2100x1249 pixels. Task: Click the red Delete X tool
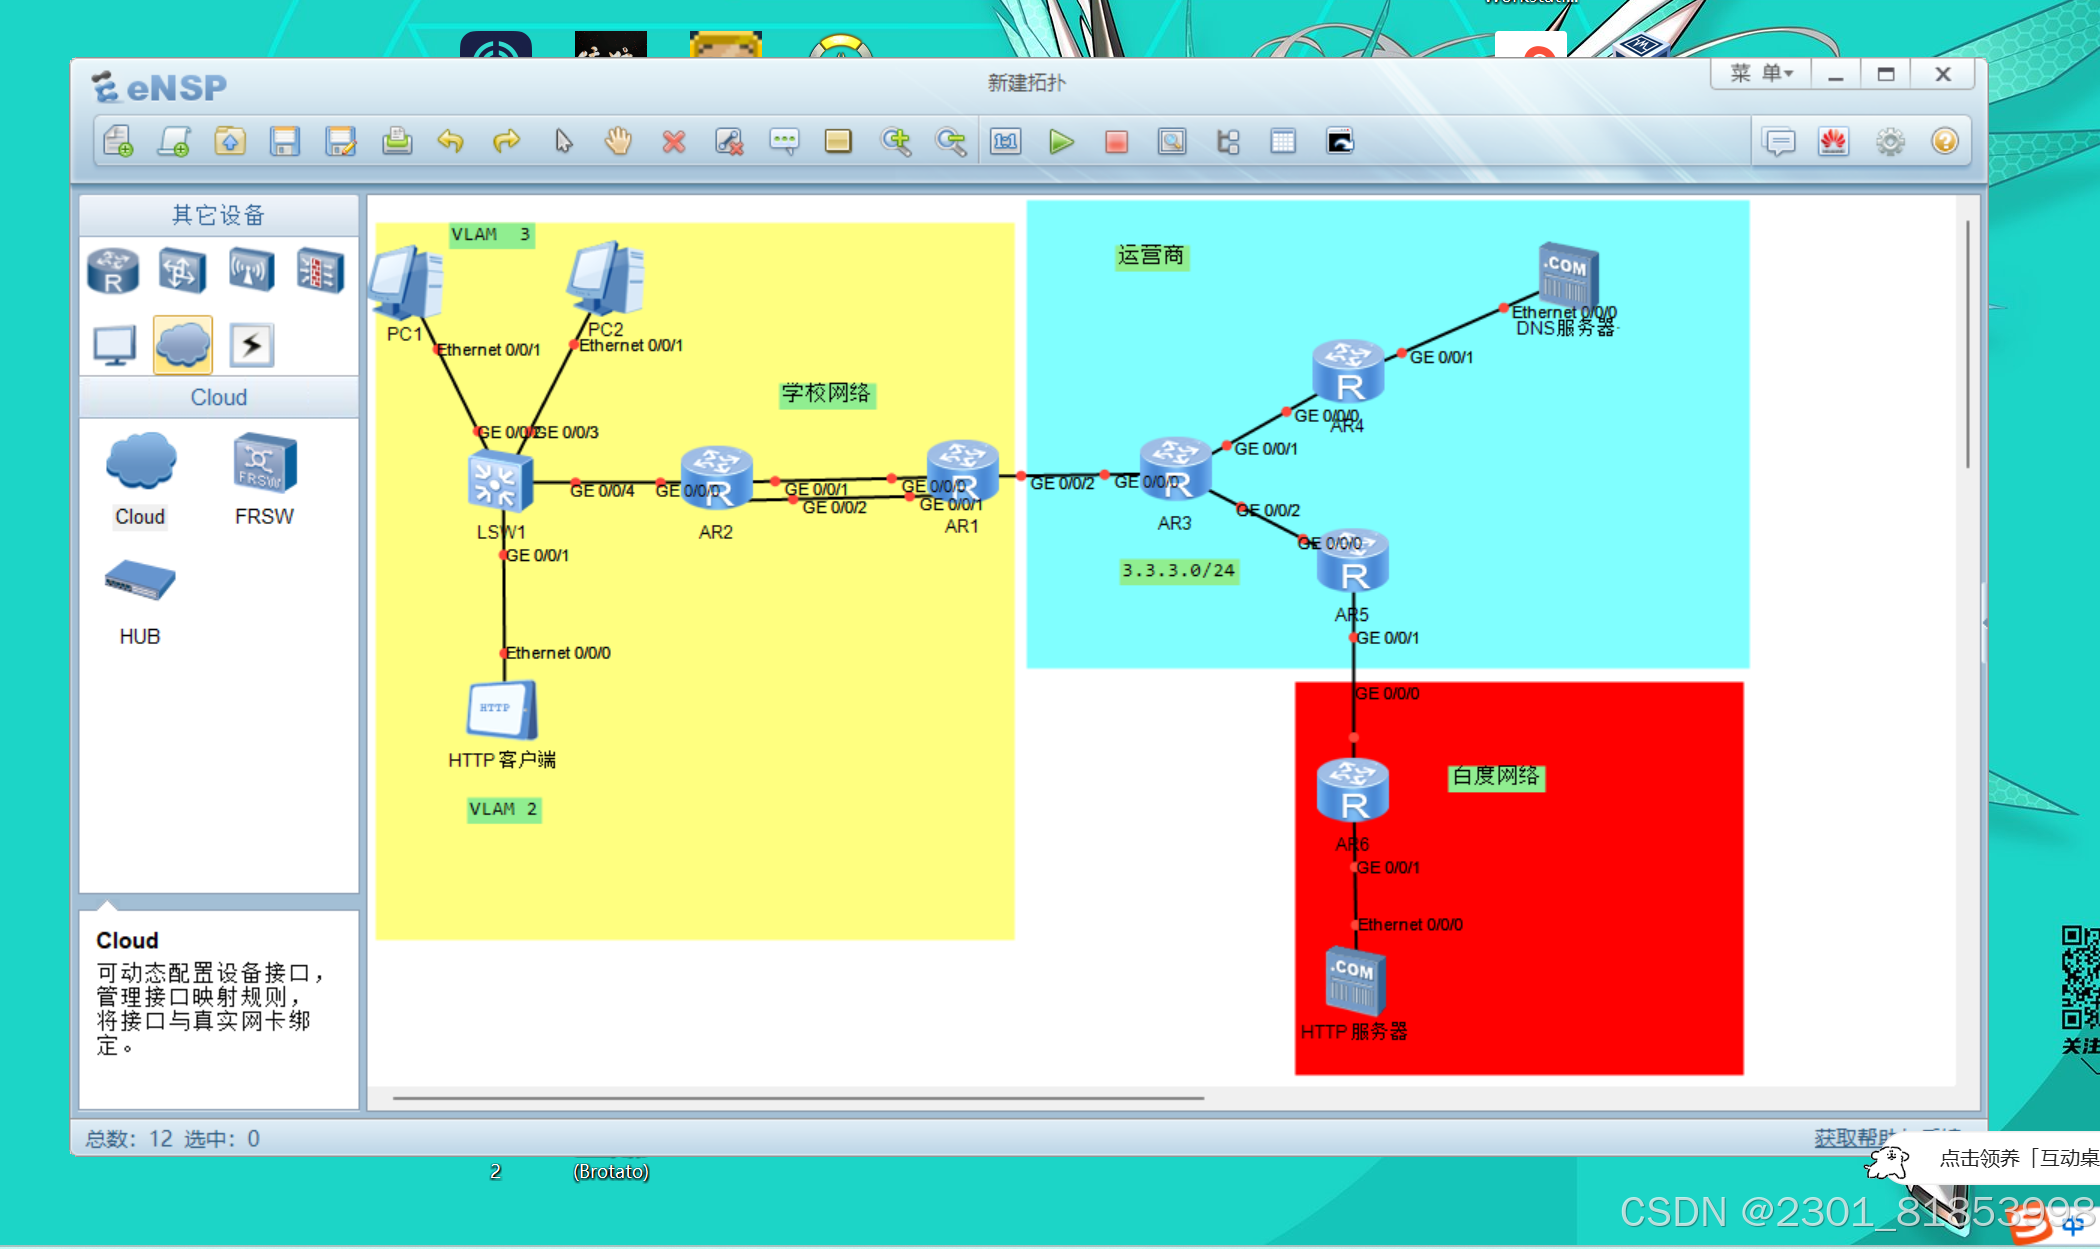pyautogui.click(x=674, y=142)
